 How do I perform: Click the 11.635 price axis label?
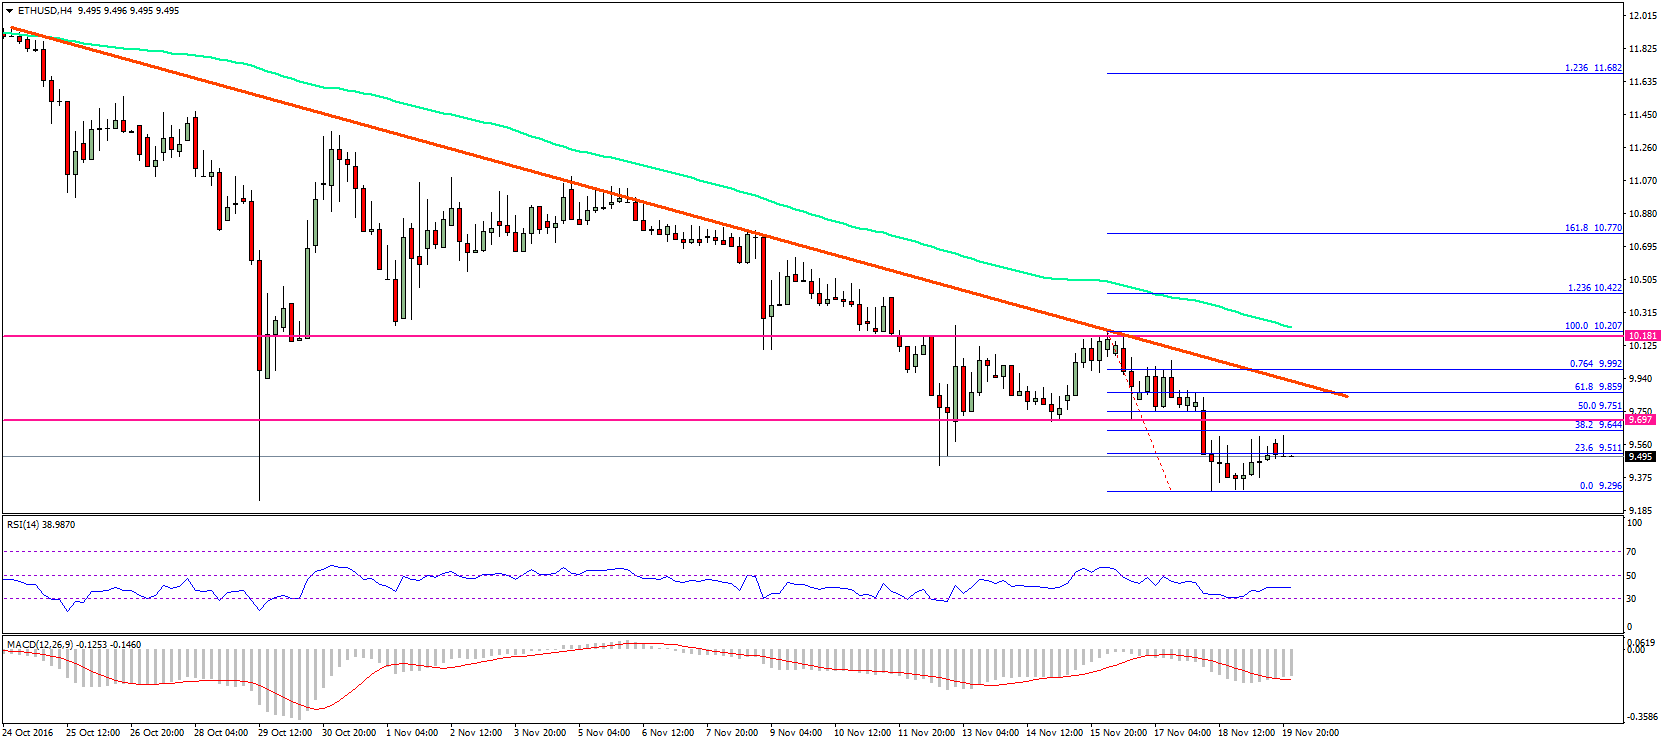coord(1643,82)
